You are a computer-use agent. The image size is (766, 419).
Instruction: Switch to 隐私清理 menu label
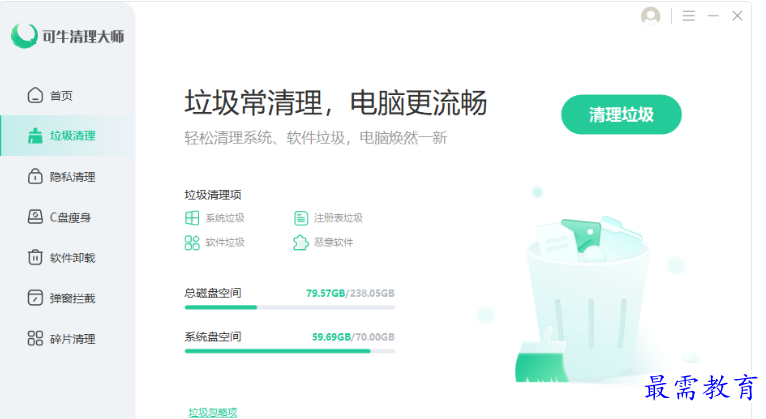(72, 177)
